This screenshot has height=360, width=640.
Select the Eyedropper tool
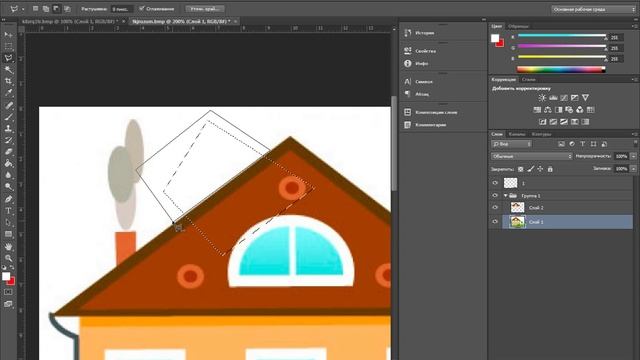tap(8, 93)
